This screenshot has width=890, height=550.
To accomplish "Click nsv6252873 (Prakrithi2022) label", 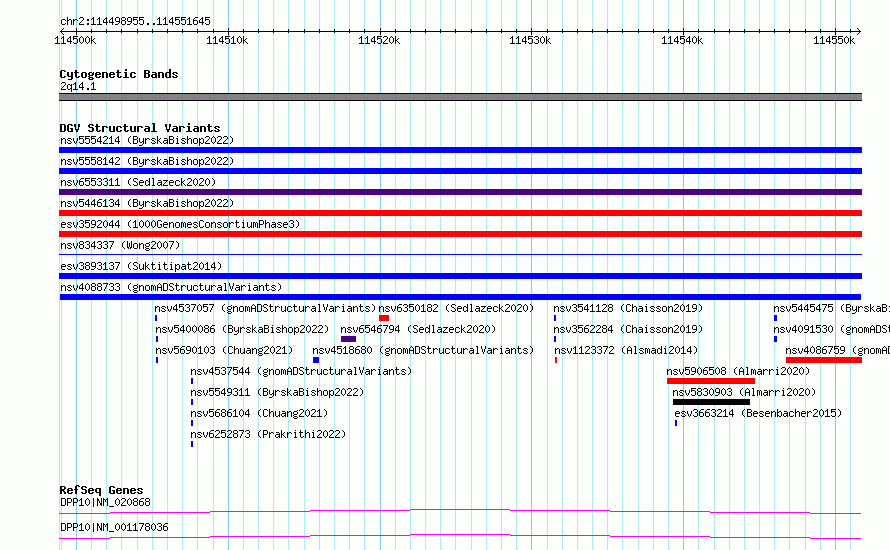I will click(x=268, y=434).
